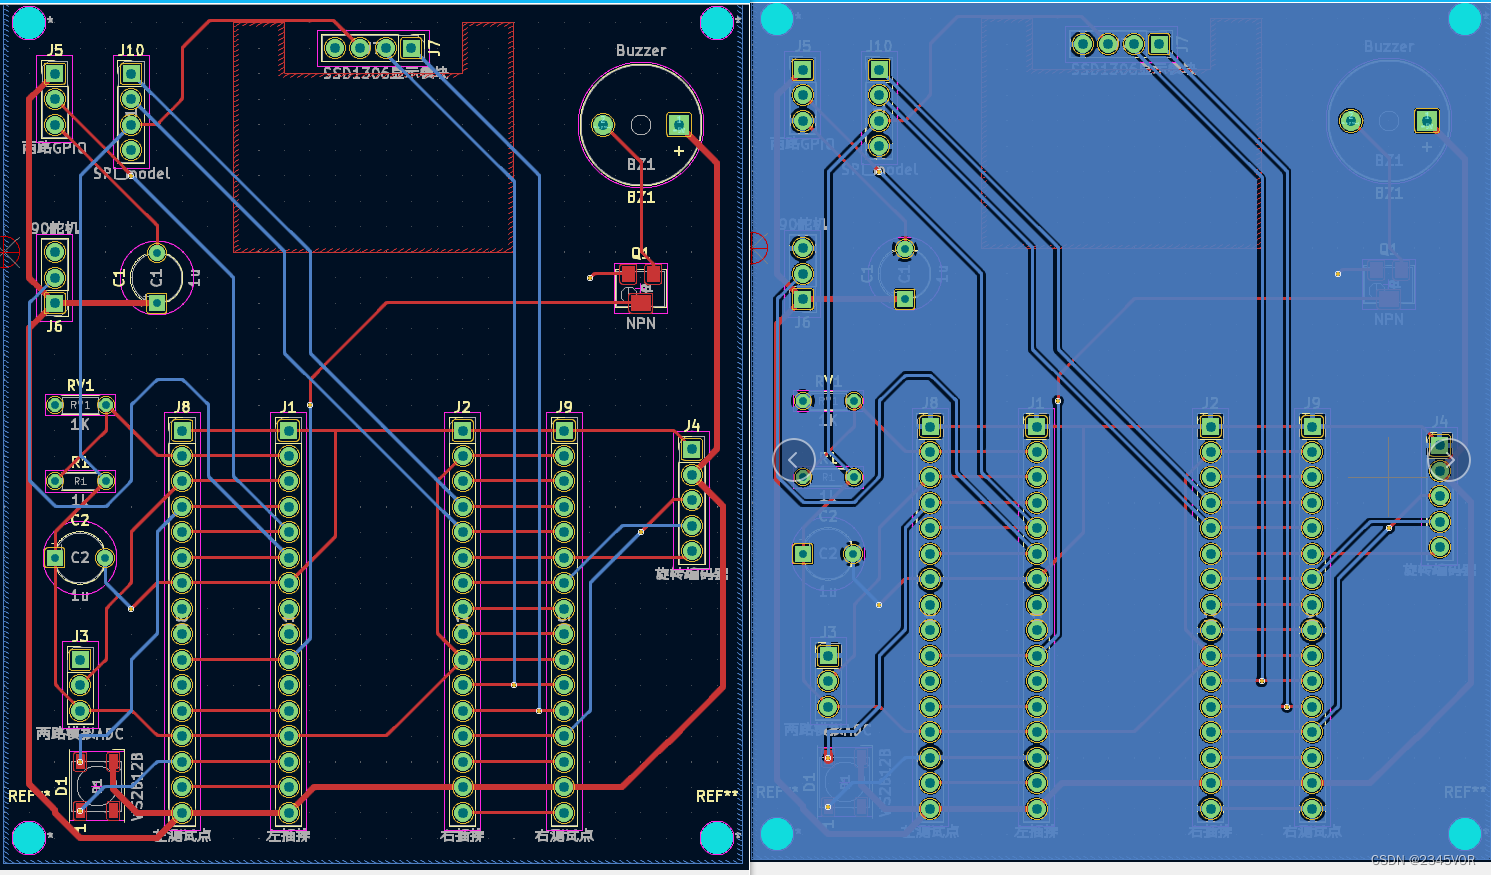This screenshot has width=1491, height=875.
Task: Select the D1 diode reference label in left view
Action: [x=62, y=787]
